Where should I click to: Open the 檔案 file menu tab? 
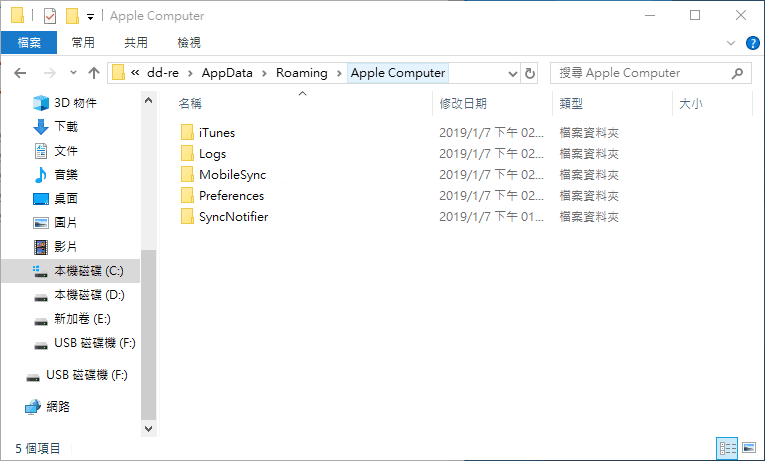coord(29,43)
